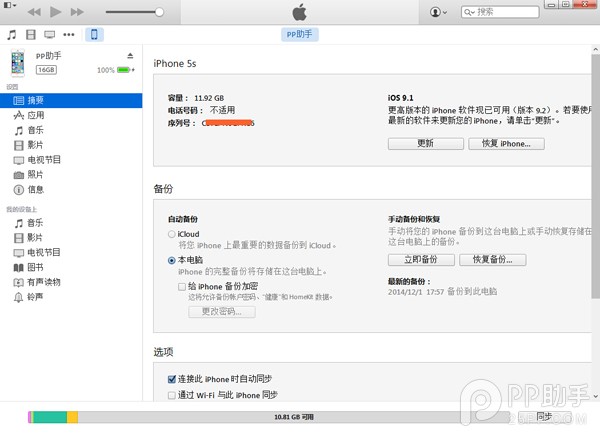Image resolution: width=600 pixels, height=433 pixels.
Task: Click the 立即备份 button
Action: (x=420, y=260)
